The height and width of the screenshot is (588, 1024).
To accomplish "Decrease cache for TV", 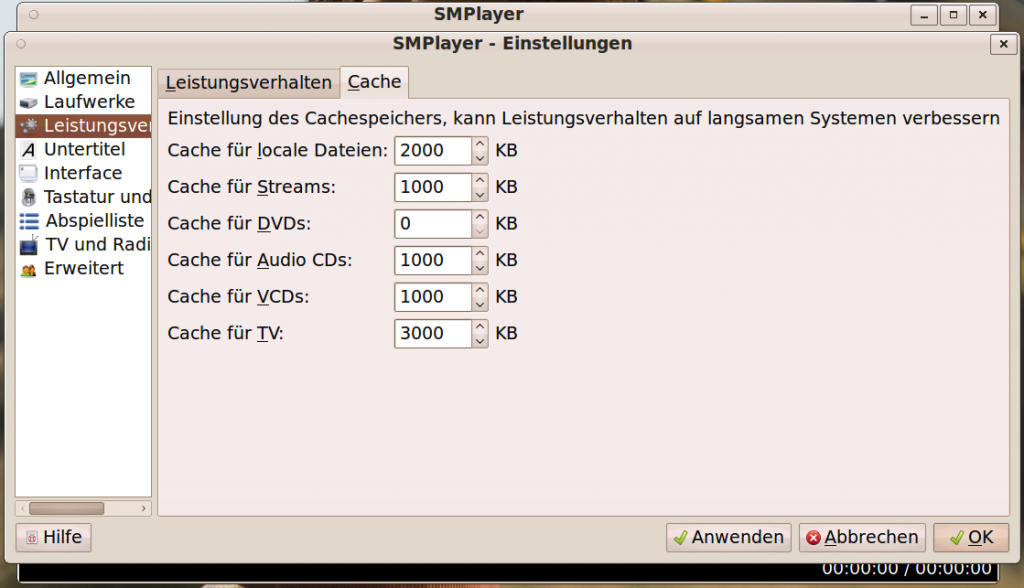I will click(x=480, y=340).
